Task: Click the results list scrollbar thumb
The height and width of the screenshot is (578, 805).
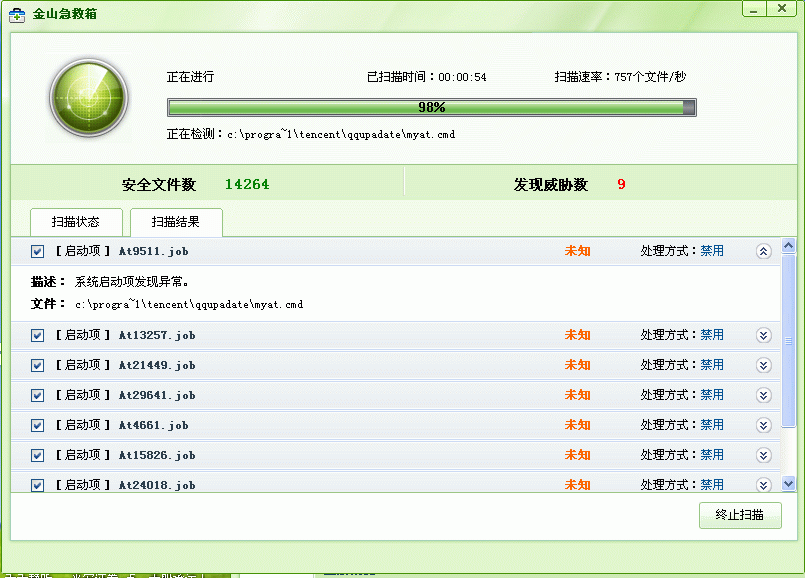Action: coord(788,340)
